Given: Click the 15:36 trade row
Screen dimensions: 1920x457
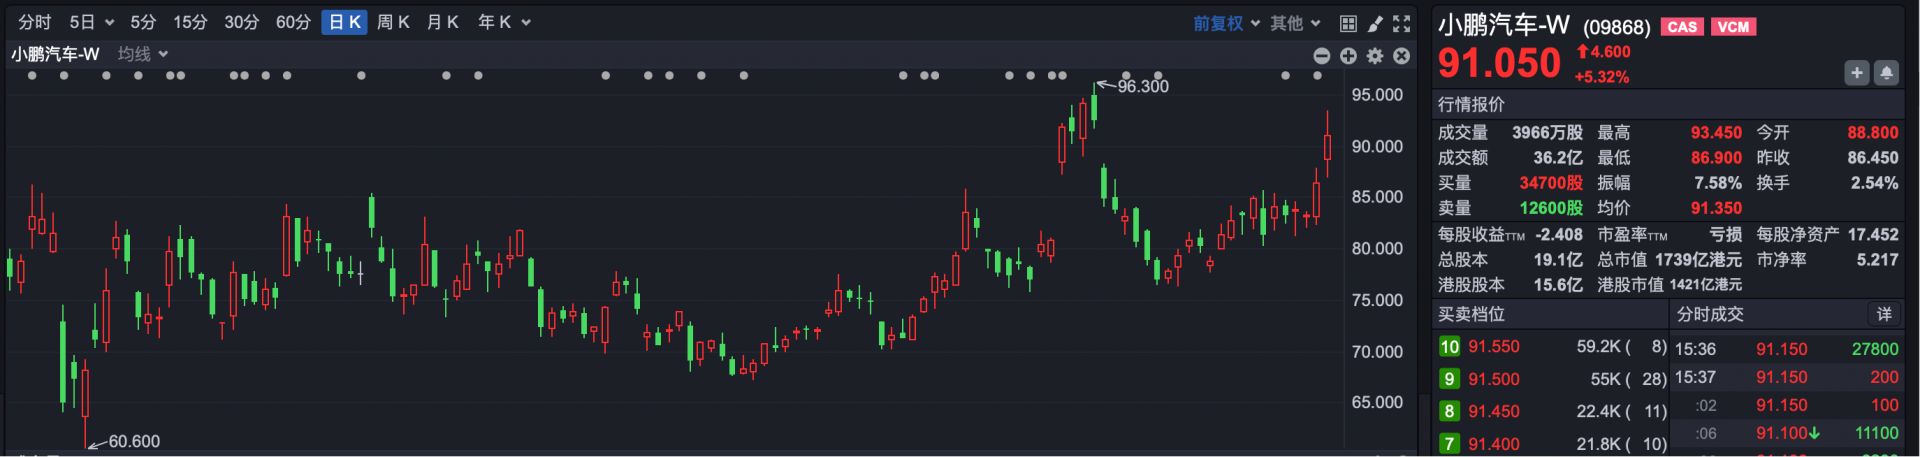Looking at the screenshot, I should (x=1787, y=349).
